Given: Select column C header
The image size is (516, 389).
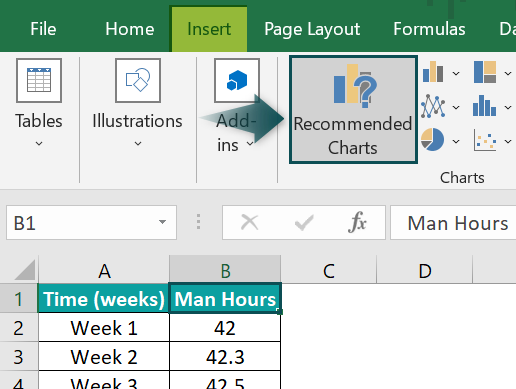Looking at the screenshot, I should 329,270.
